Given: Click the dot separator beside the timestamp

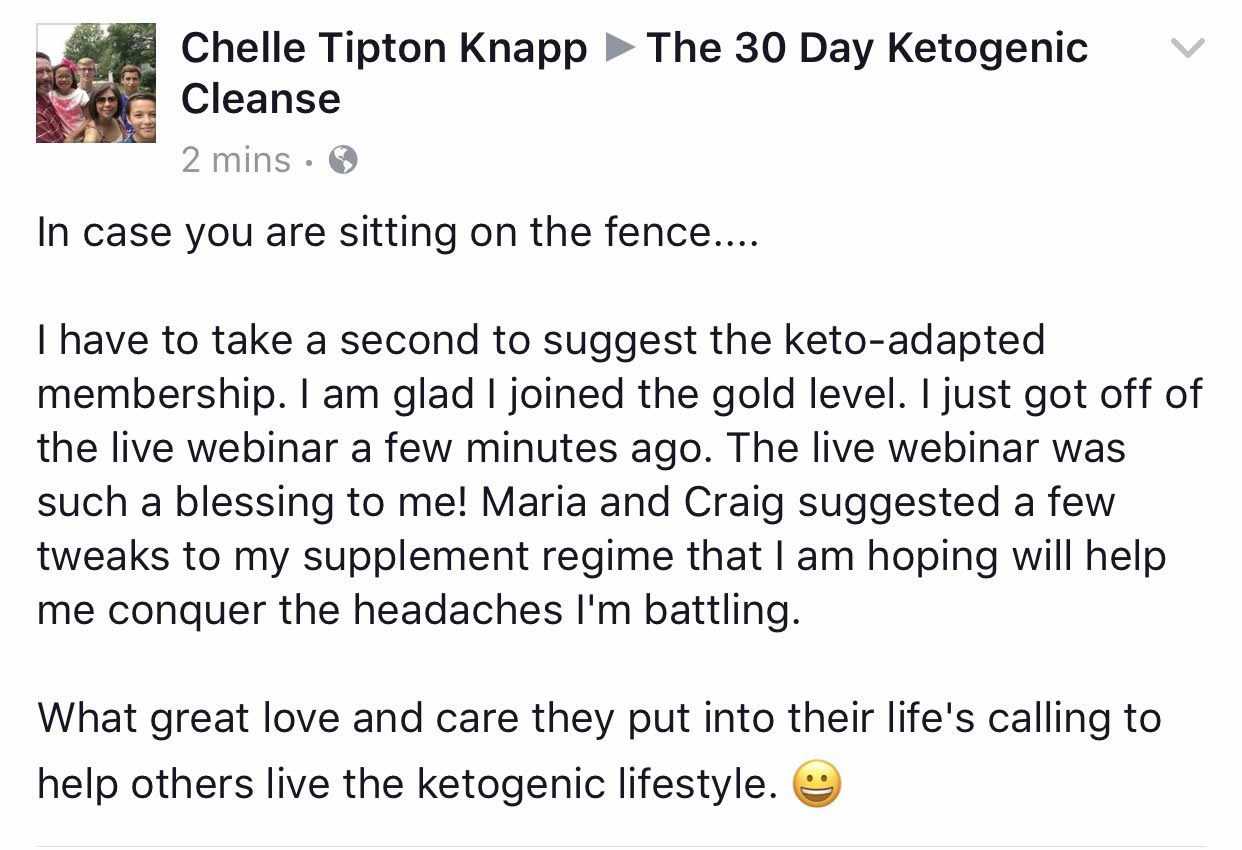Looking at the screenshot, I should [x=310, y=161].
